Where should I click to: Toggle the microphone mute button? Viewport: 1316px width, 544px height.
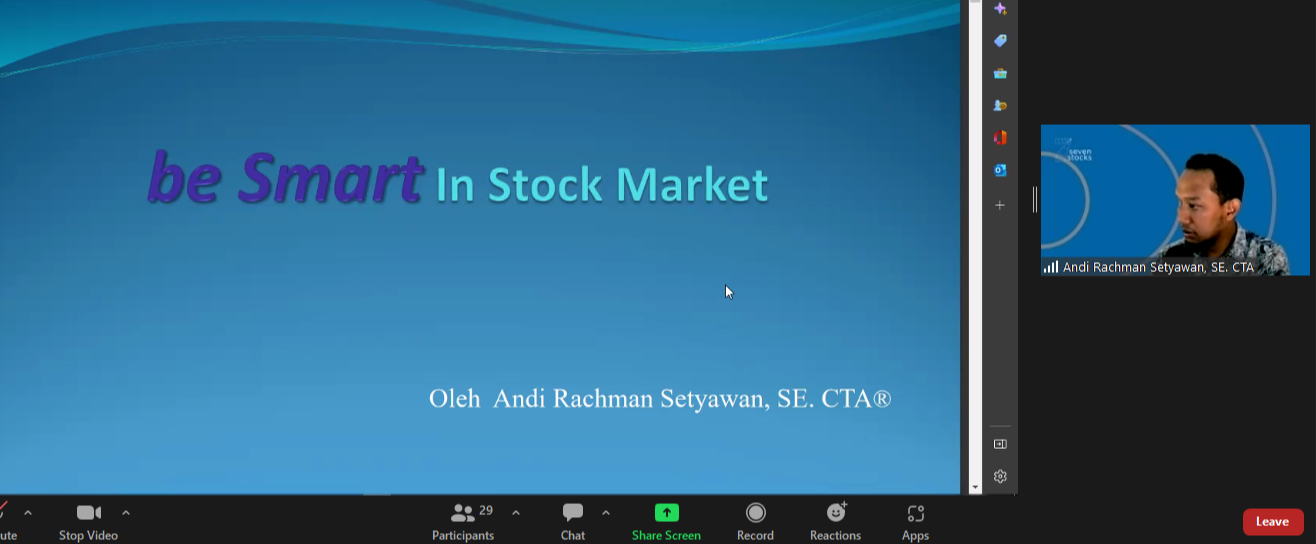5,520
